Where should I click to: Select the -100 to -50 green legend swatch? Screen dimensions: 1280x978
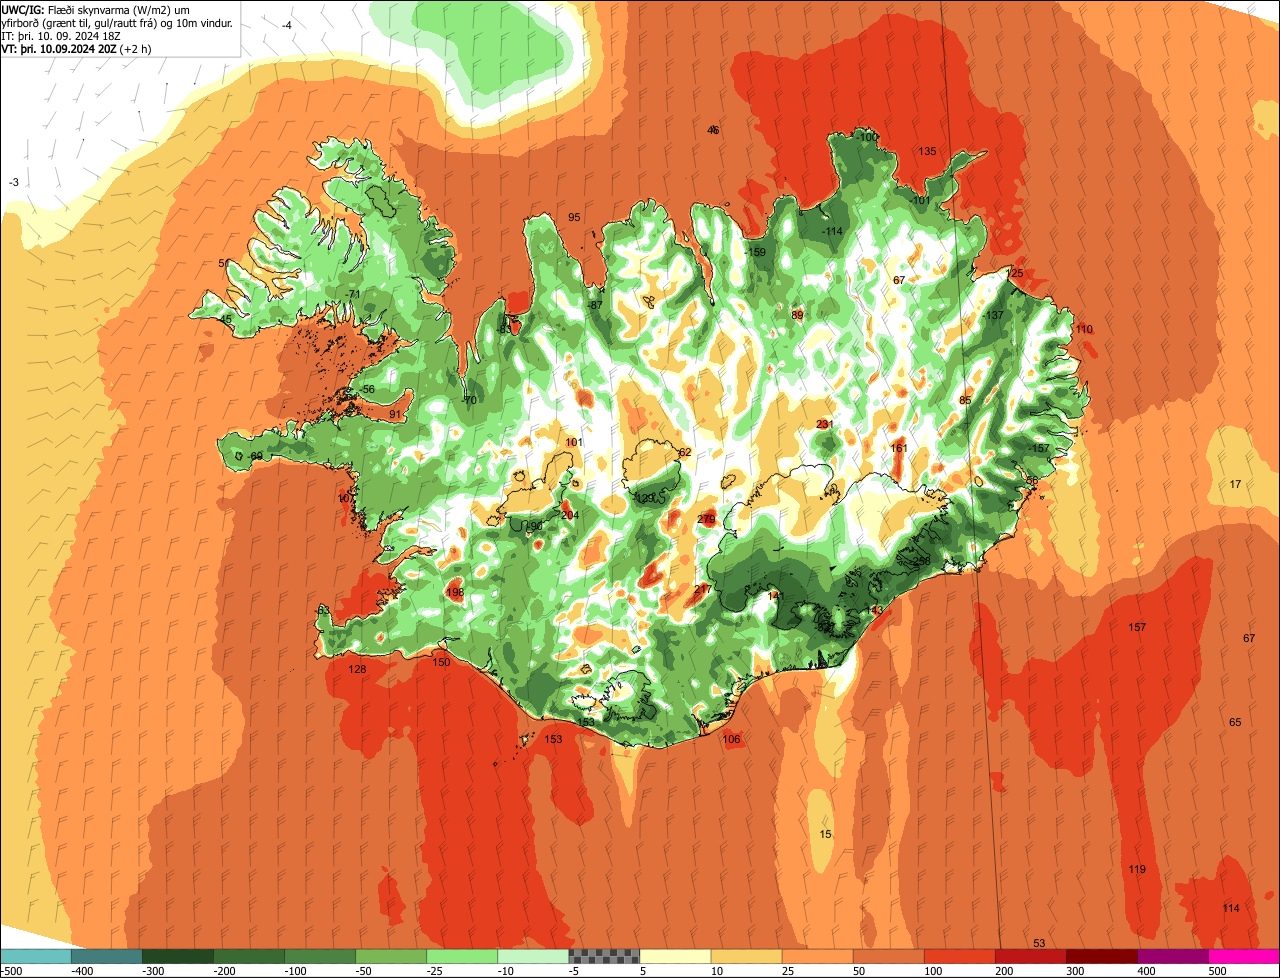(320, 956)
